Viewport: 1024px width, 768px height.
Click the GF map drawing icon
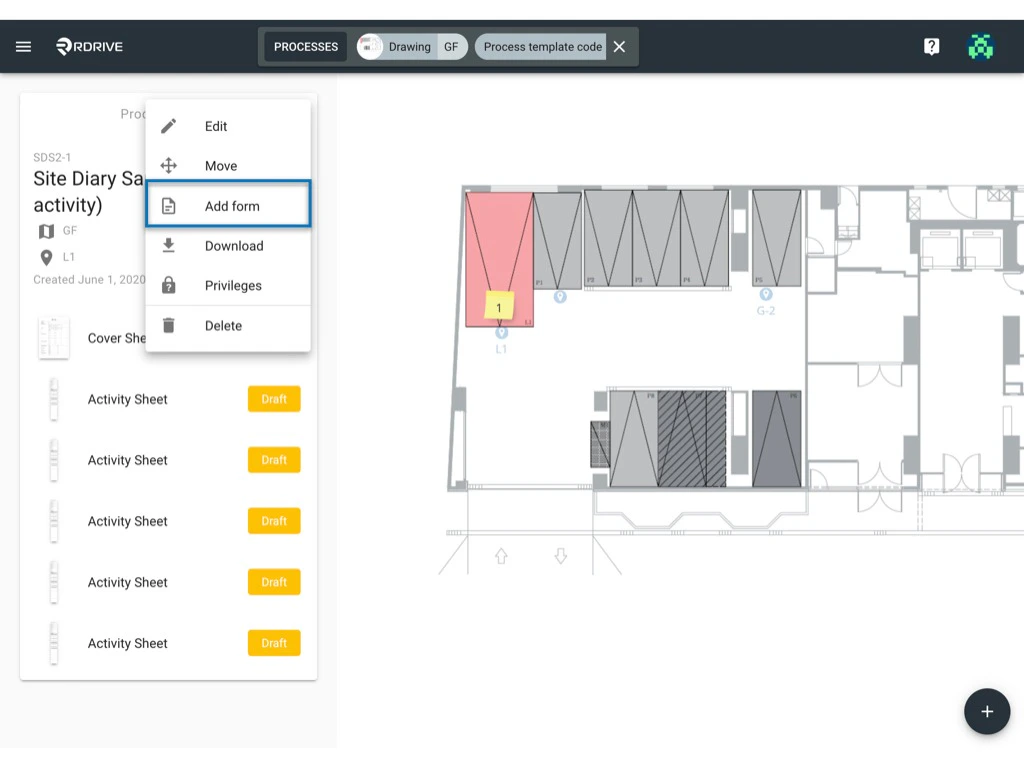[x=46, y=231]
